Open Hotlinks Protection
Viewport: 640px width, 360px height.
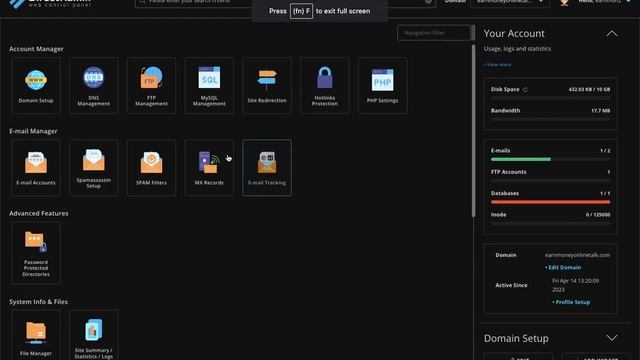(324, 85)
